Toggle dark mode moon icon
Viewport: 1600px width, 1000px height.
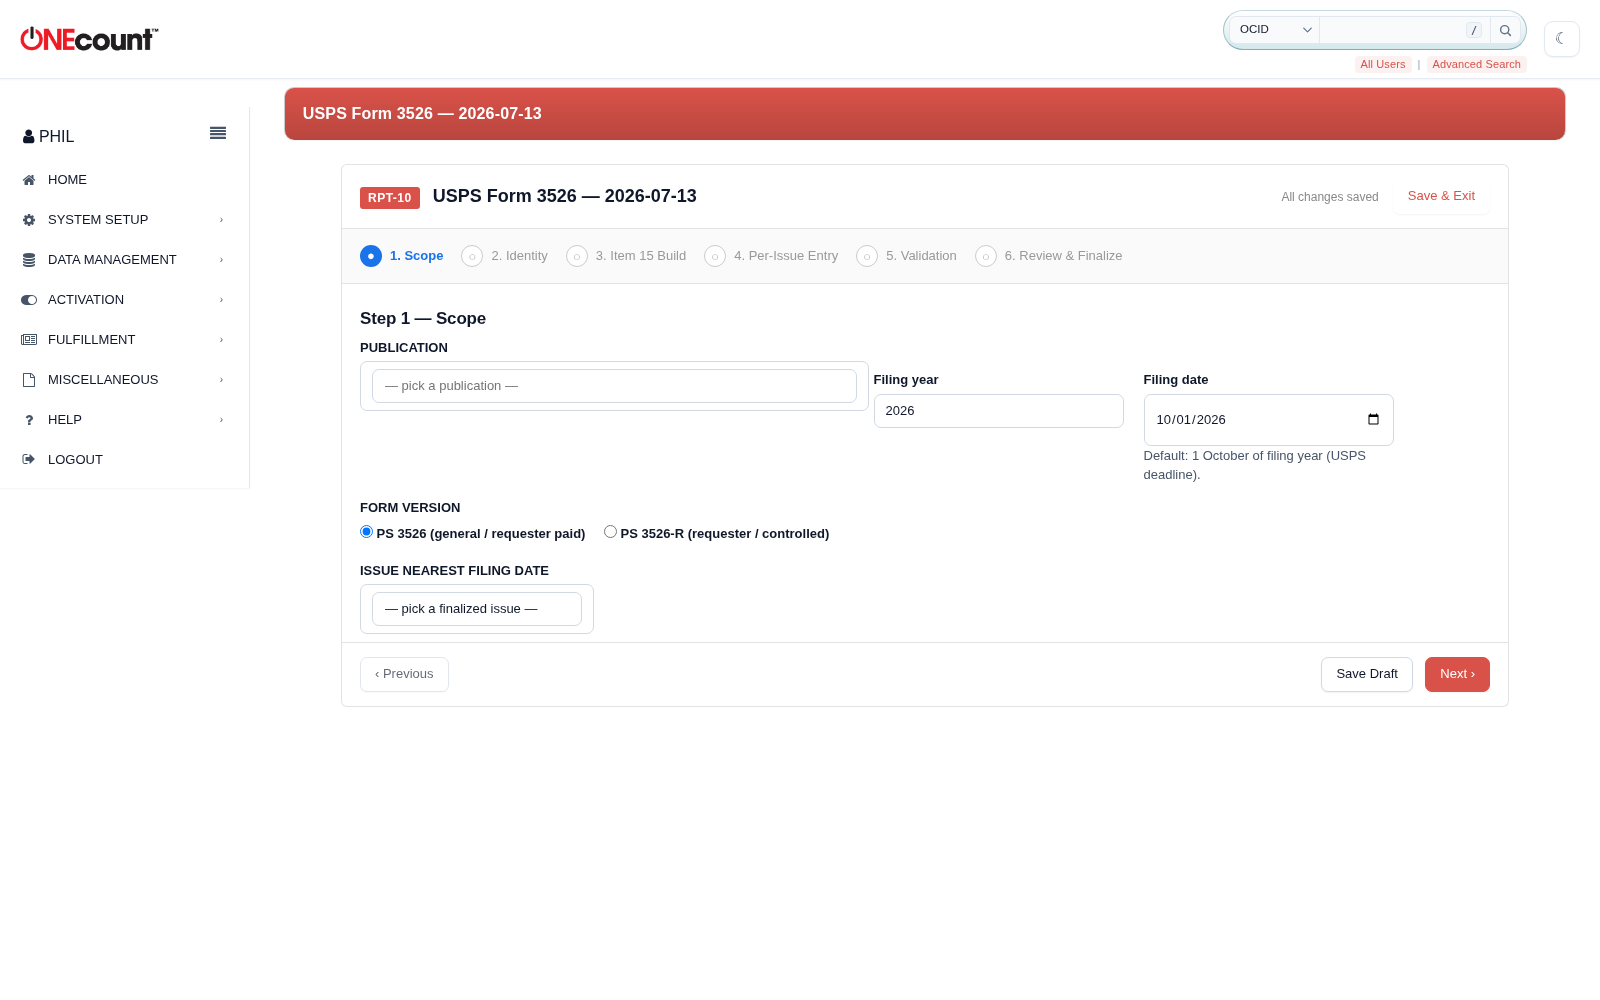[x=1561, y=39]
